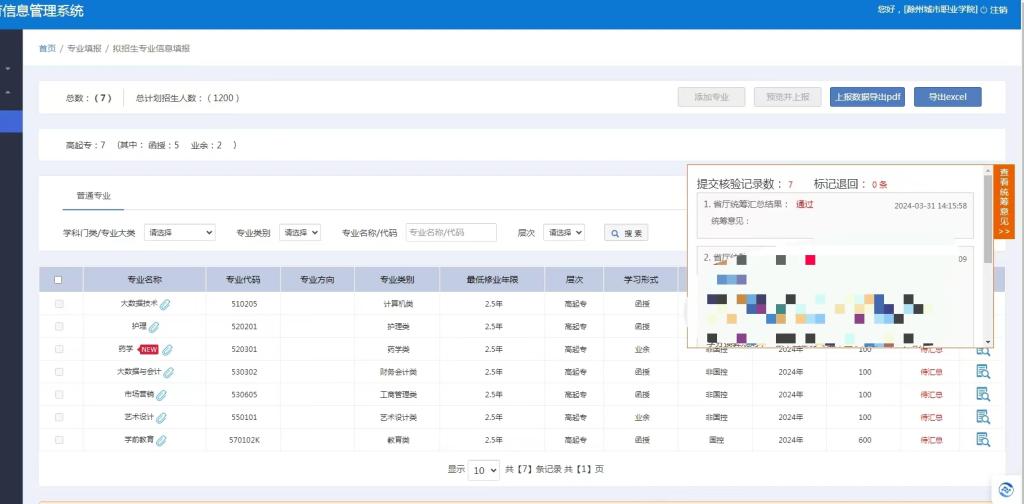This screenshot has height=504, width=1024.
Task: Check the checkbox for 大数据技术 row
Action: 58,303
